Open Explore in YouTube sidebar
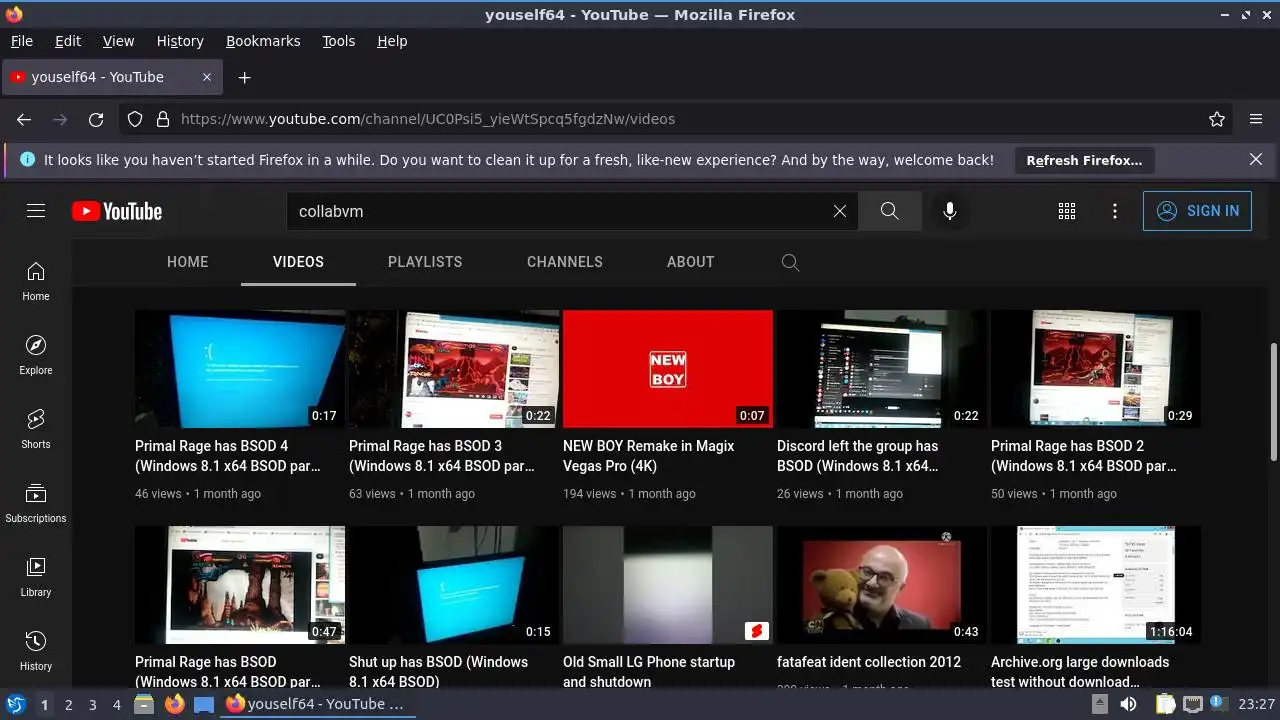 pyautogui.click(x=36, y=355)
